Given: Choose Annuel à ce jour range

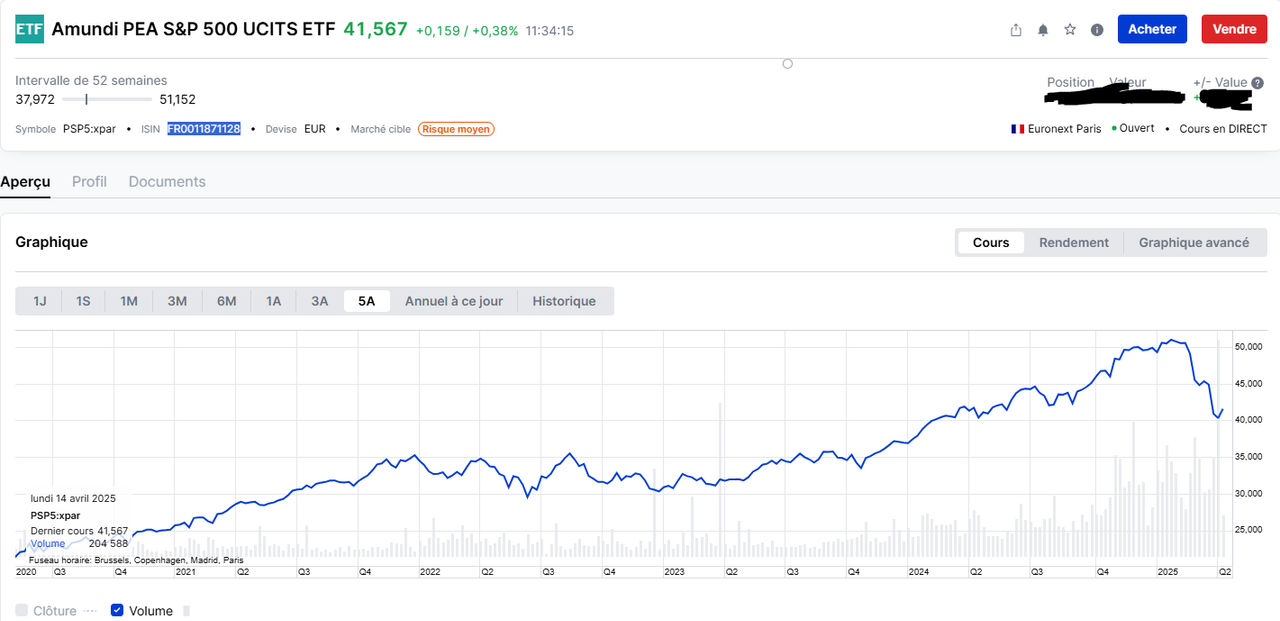Looking at the screenshot, I should point(454,301).
